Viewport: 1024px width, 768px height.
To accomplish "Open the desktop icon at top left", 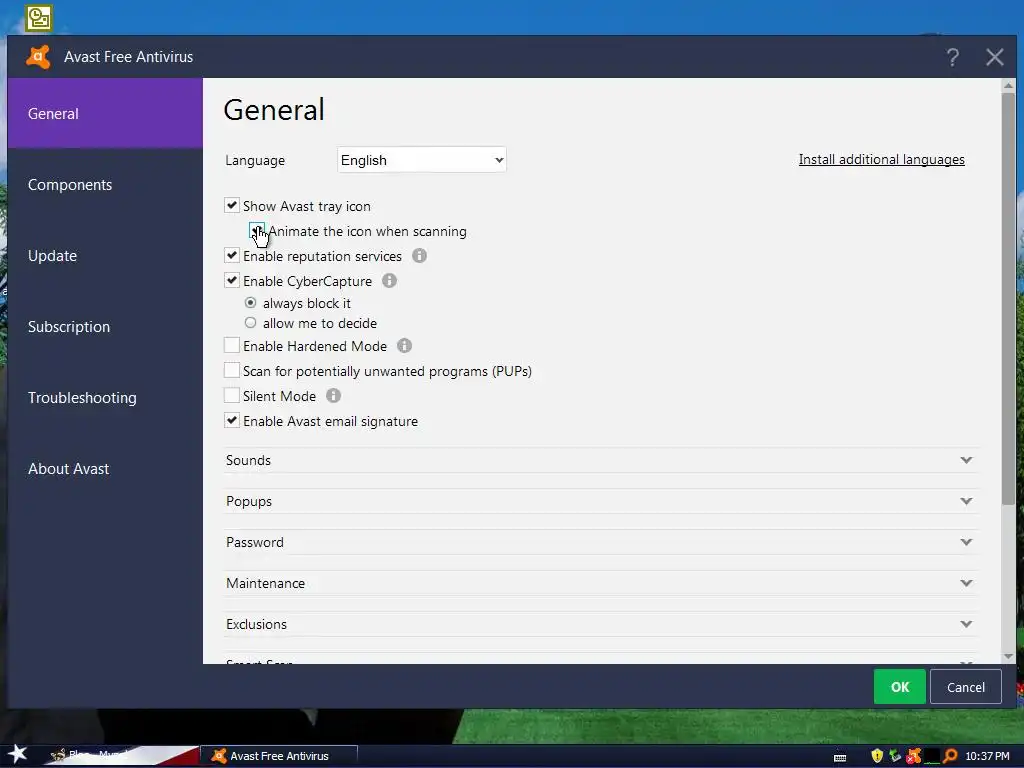I will (39, 18).
